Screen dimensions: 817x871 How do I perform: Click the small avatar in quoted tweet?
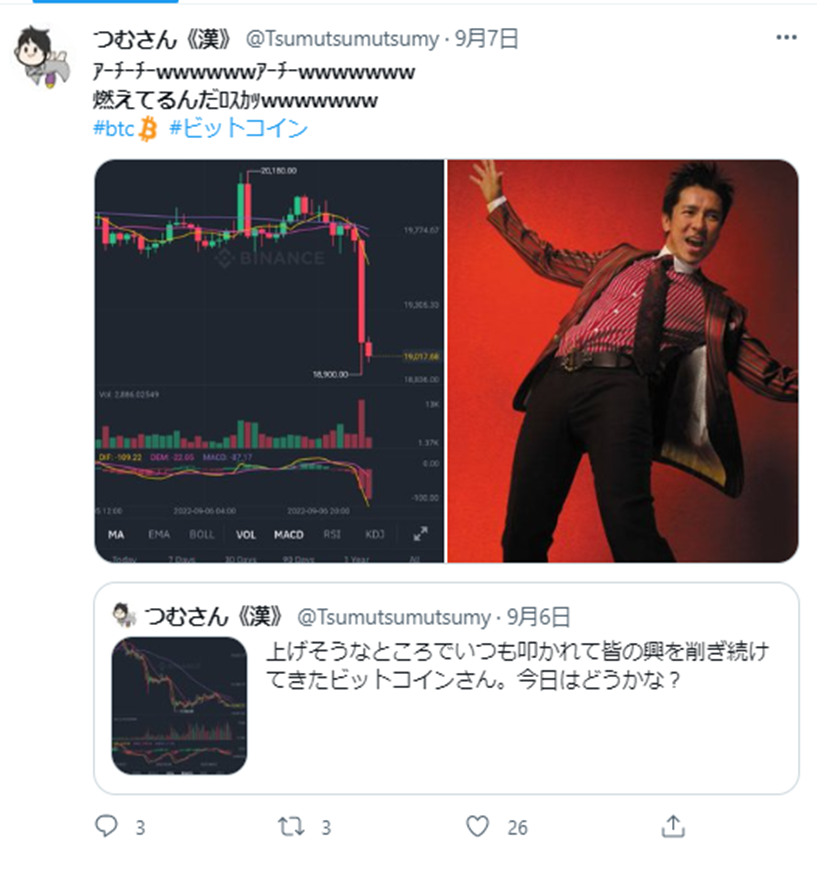coord(124,615)
